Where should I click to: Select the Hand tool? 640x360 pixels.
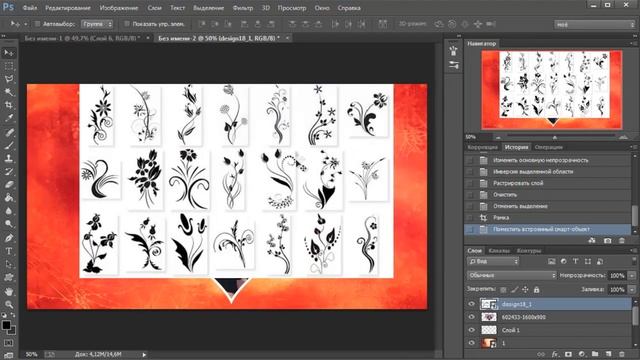9,291
